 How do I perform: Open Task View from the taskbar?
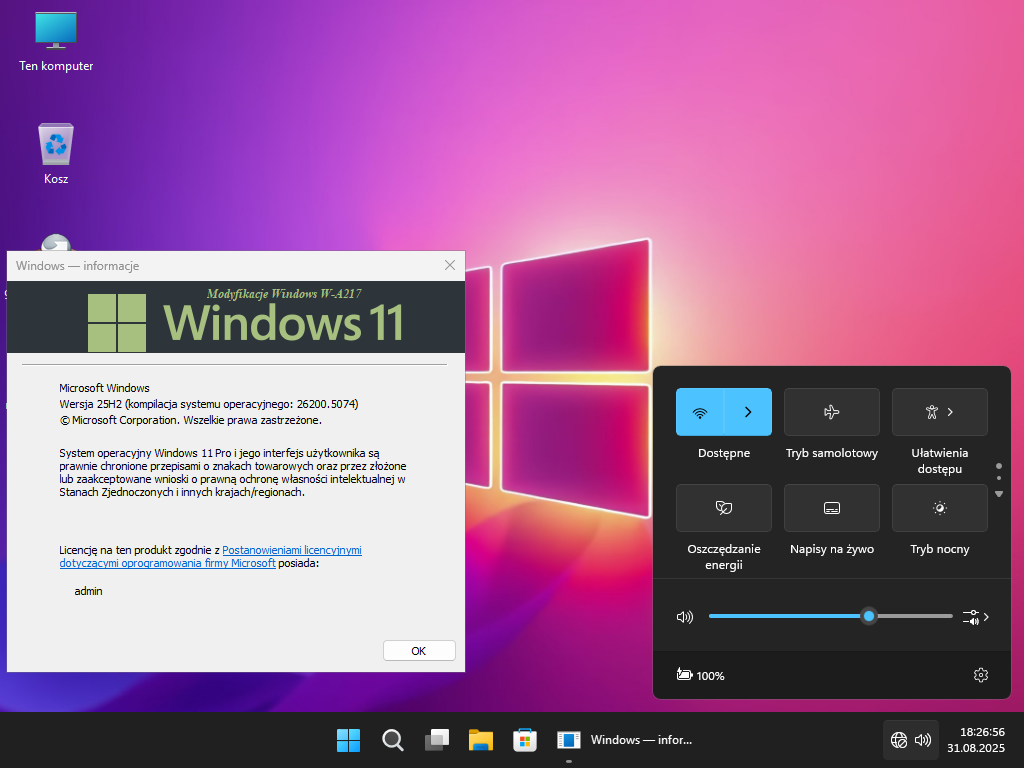(x=437, y=740)
